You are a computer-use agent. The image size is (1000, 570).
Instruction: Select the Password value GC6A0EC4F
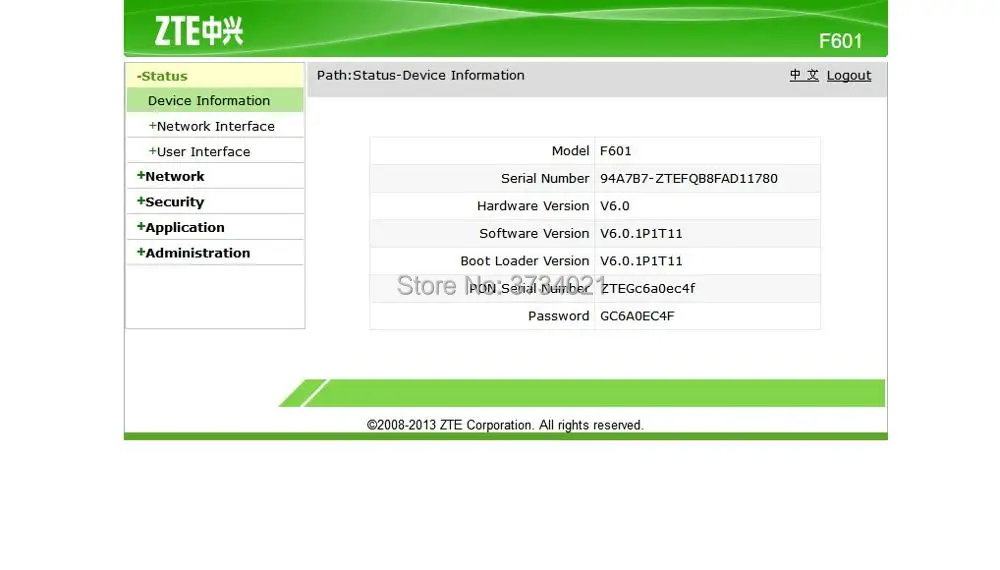(637, 316)
